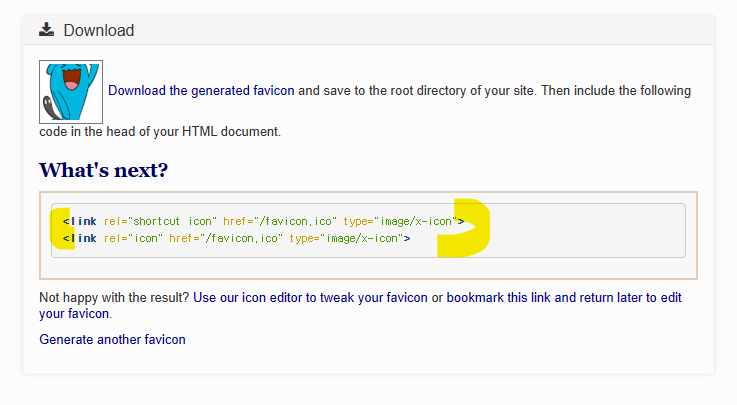
Task: Click the 'What's next?' heading
Action: [103, 170]
